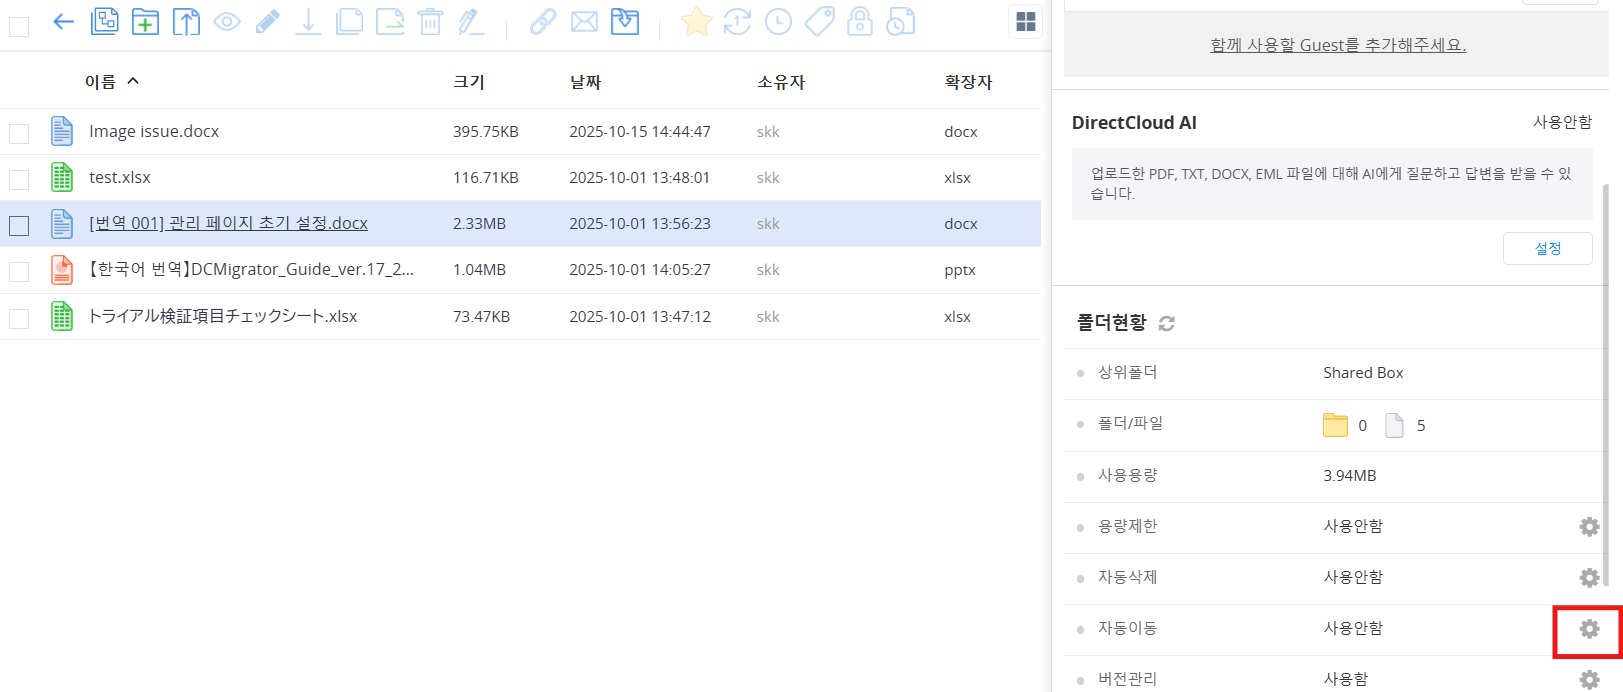
Task: Click the padlock lock icon in the toolbar
Action: point(859,22)
